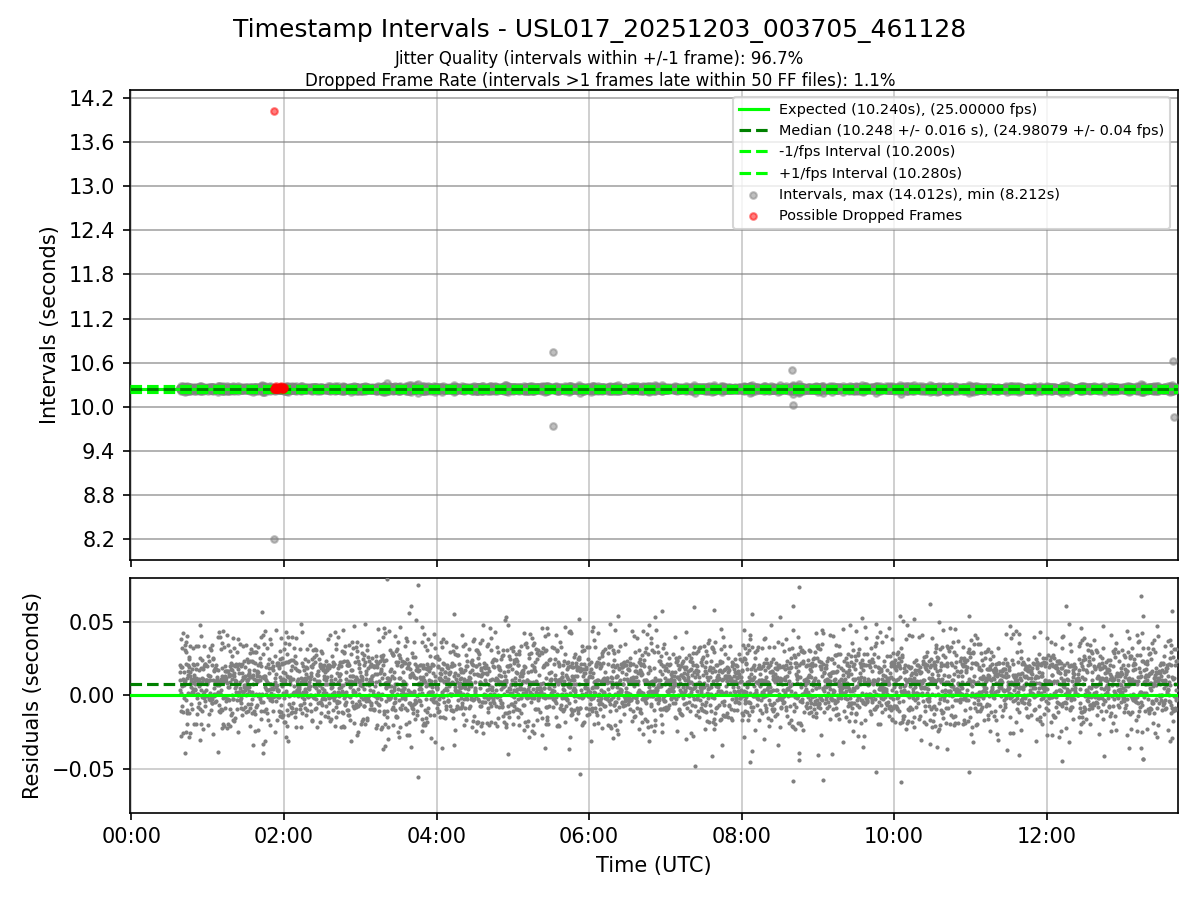The height and width of the screenshot is (900, 1200).
Task: Click the gray outlier at 10.5 seconds after 08:00
Action: 792,370
